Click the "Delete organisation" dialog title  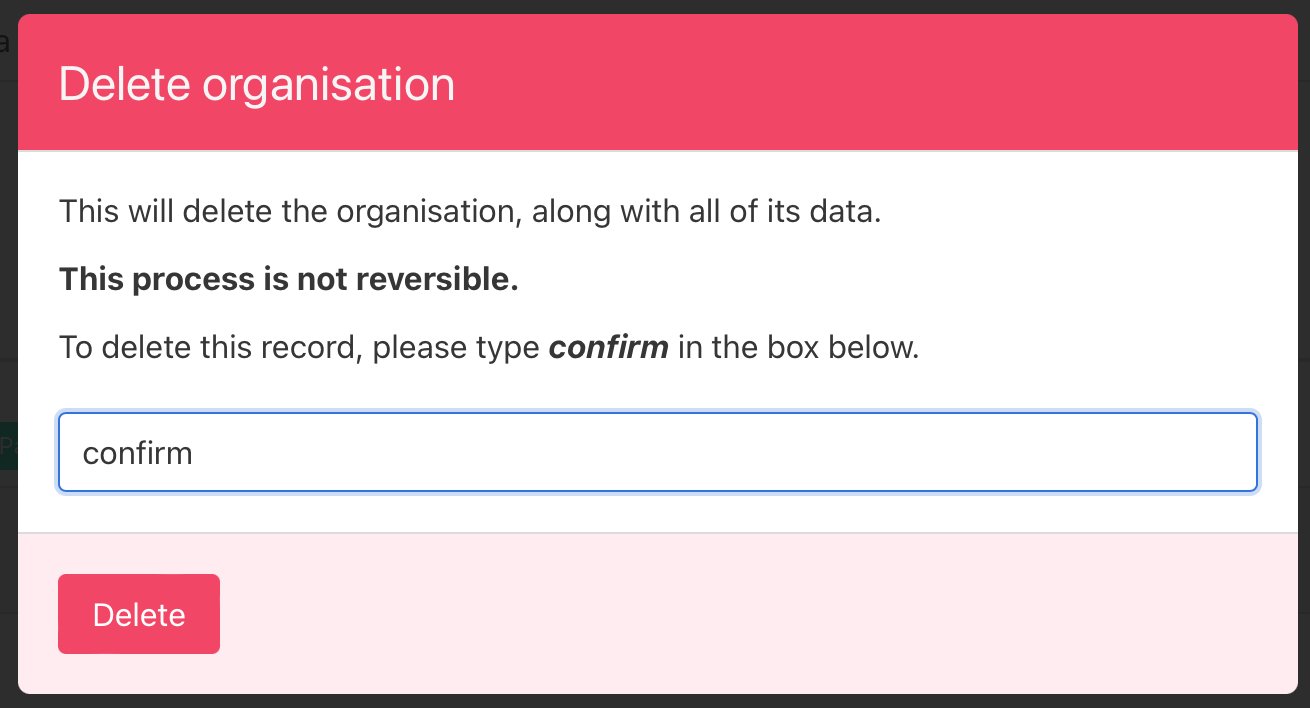click(x=257, y=84)
